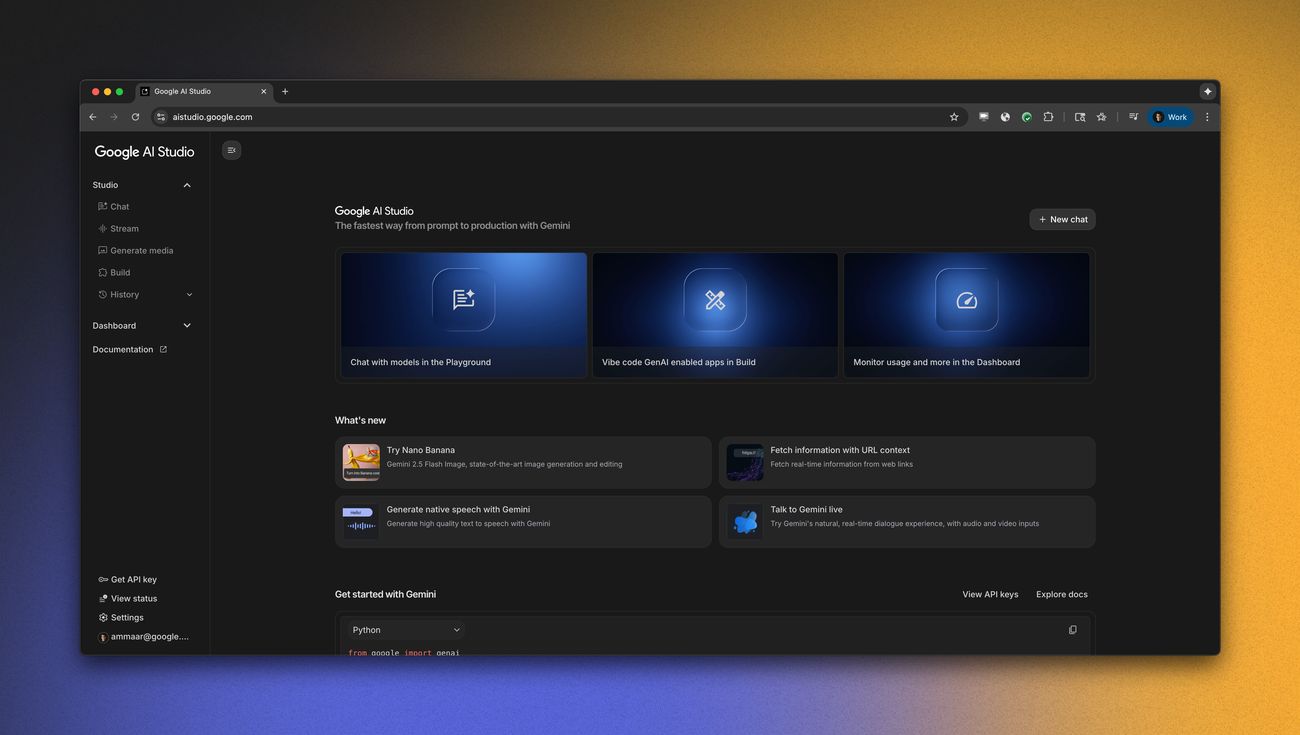This screenshot has height=735, width=1300.
Task: Click the View status icon
Action: click(103, 598)
